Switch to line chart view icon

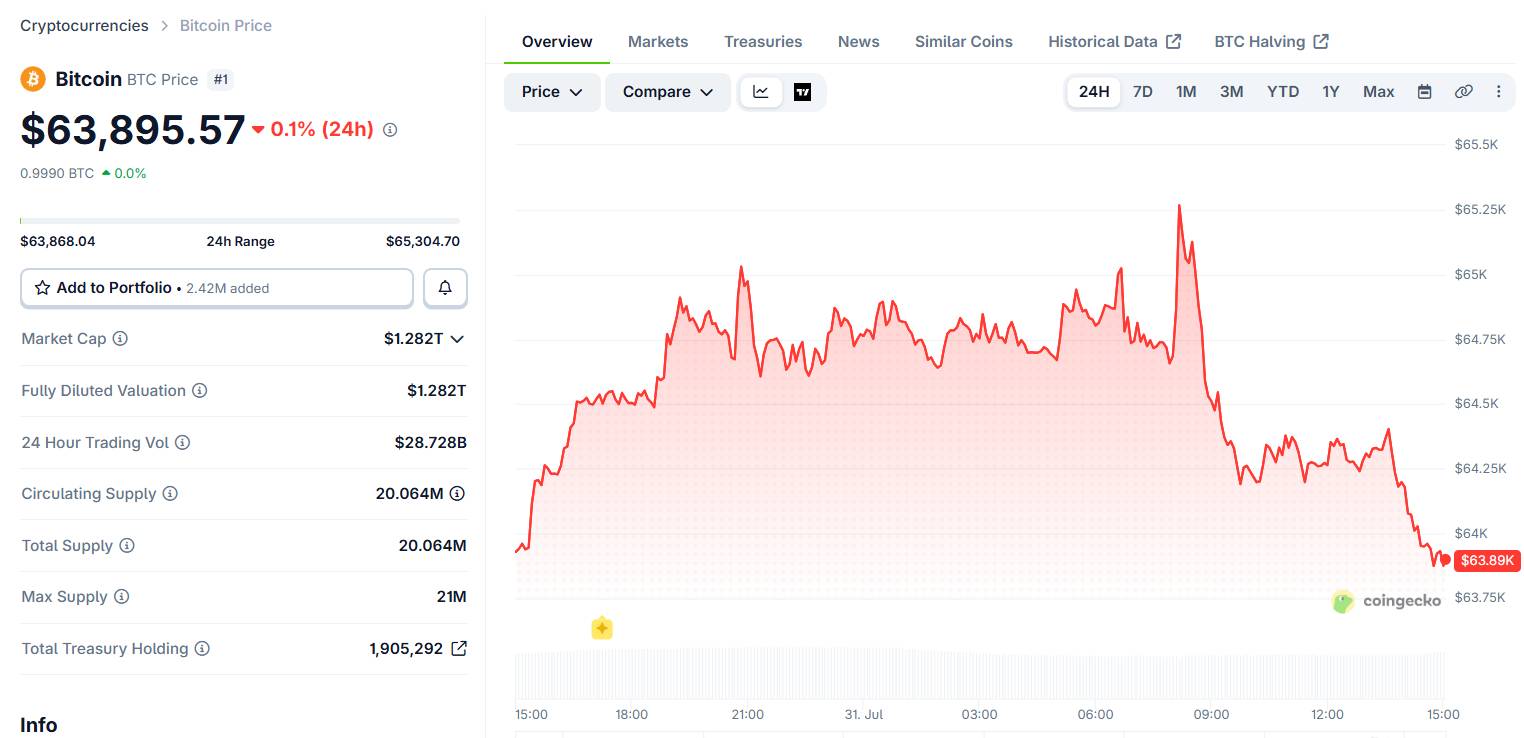[761, 92]
